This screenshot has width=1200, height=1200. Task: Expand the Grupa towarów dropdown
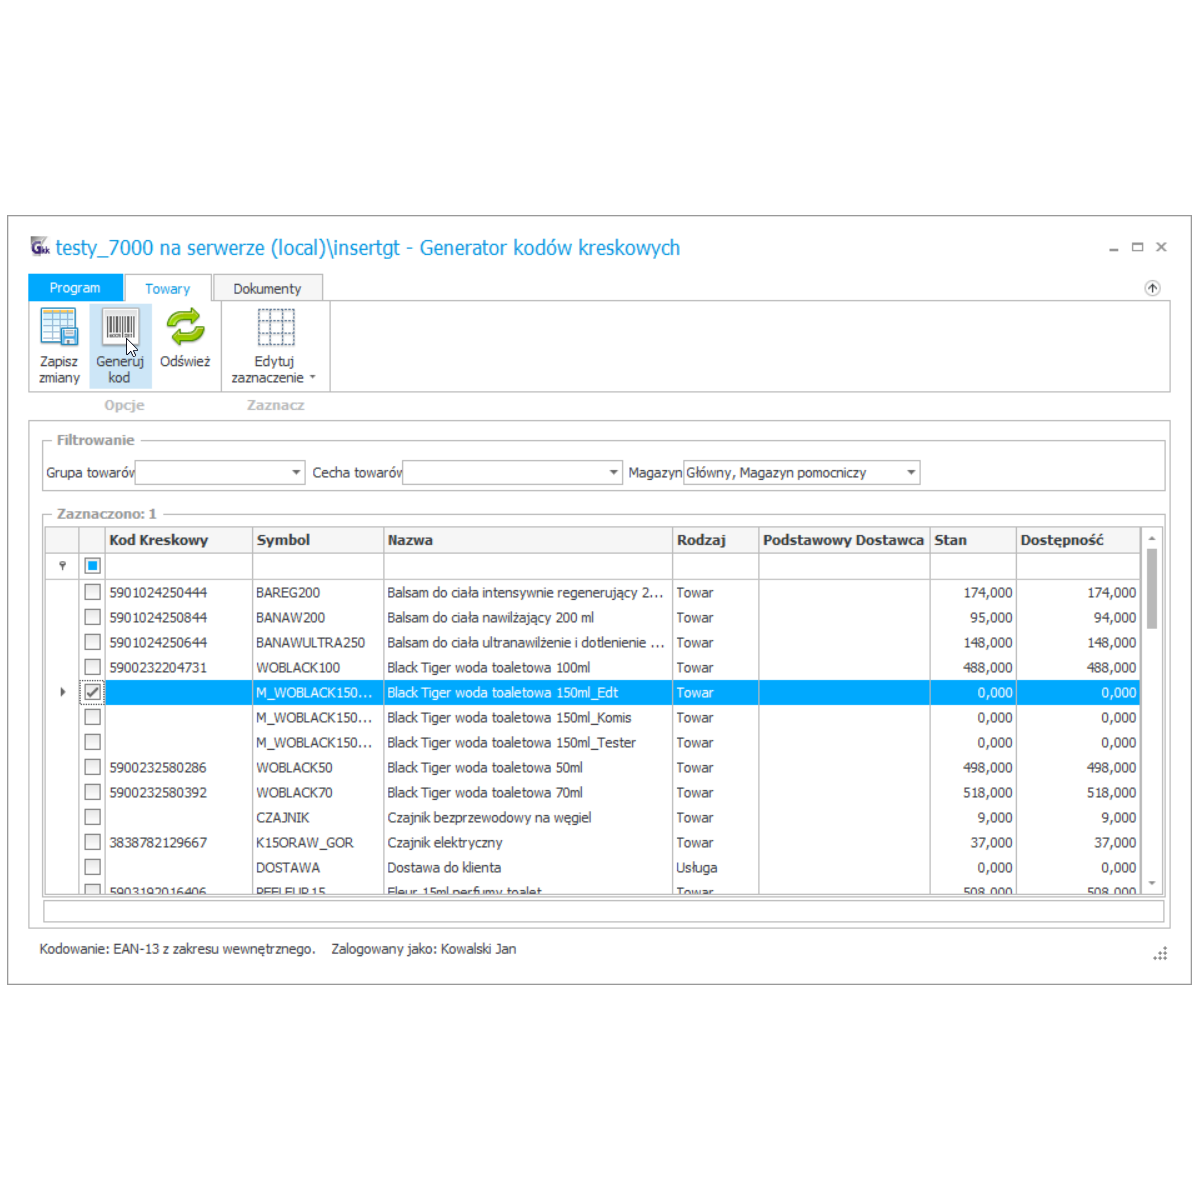tap(296, 473)
